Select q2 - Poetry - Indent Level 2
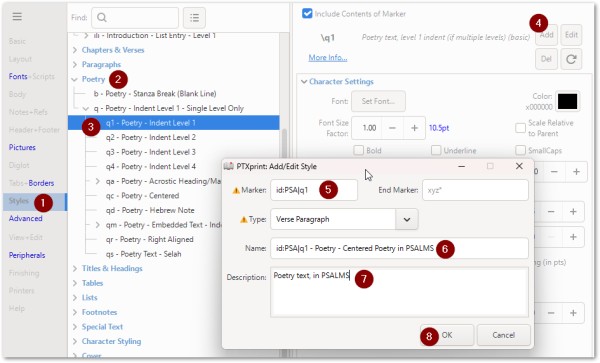Viewport: 600px width, 363px height. point(151,137)
